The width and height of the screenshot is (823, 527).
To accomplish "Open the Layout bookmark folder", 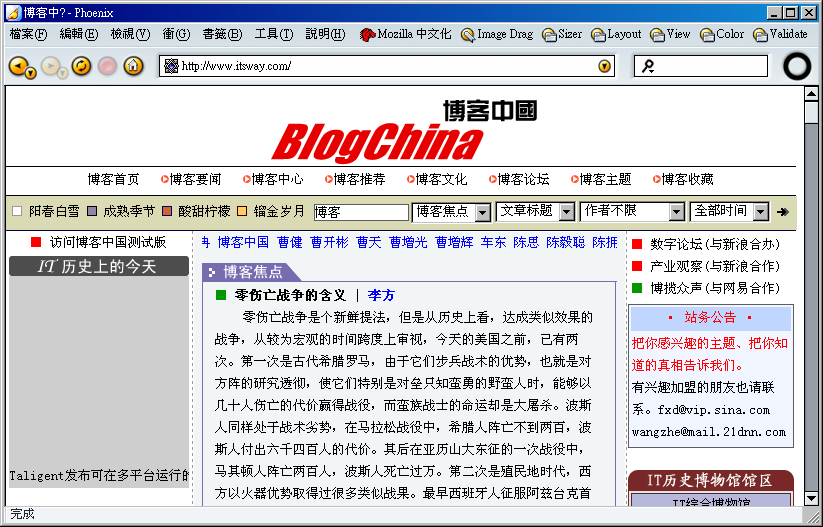I will tap(616, 35).
